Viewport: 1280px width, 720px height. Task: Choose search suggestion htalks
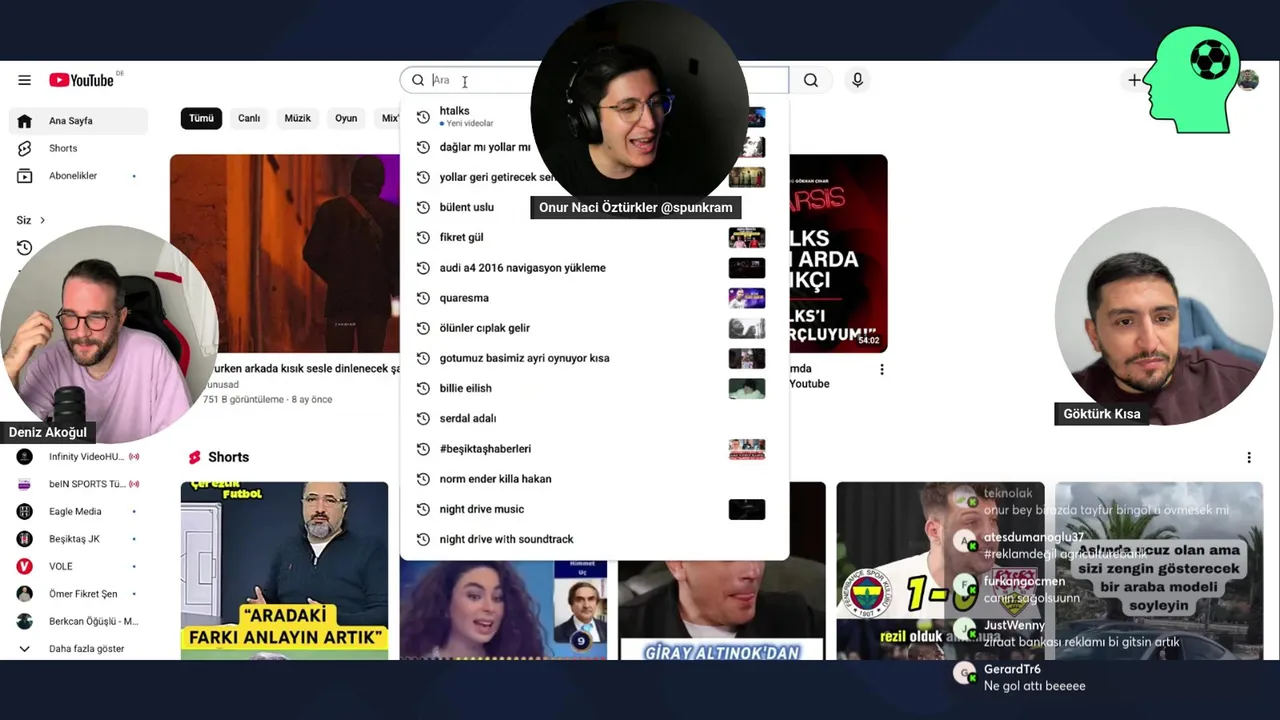(x=594, y=116)
